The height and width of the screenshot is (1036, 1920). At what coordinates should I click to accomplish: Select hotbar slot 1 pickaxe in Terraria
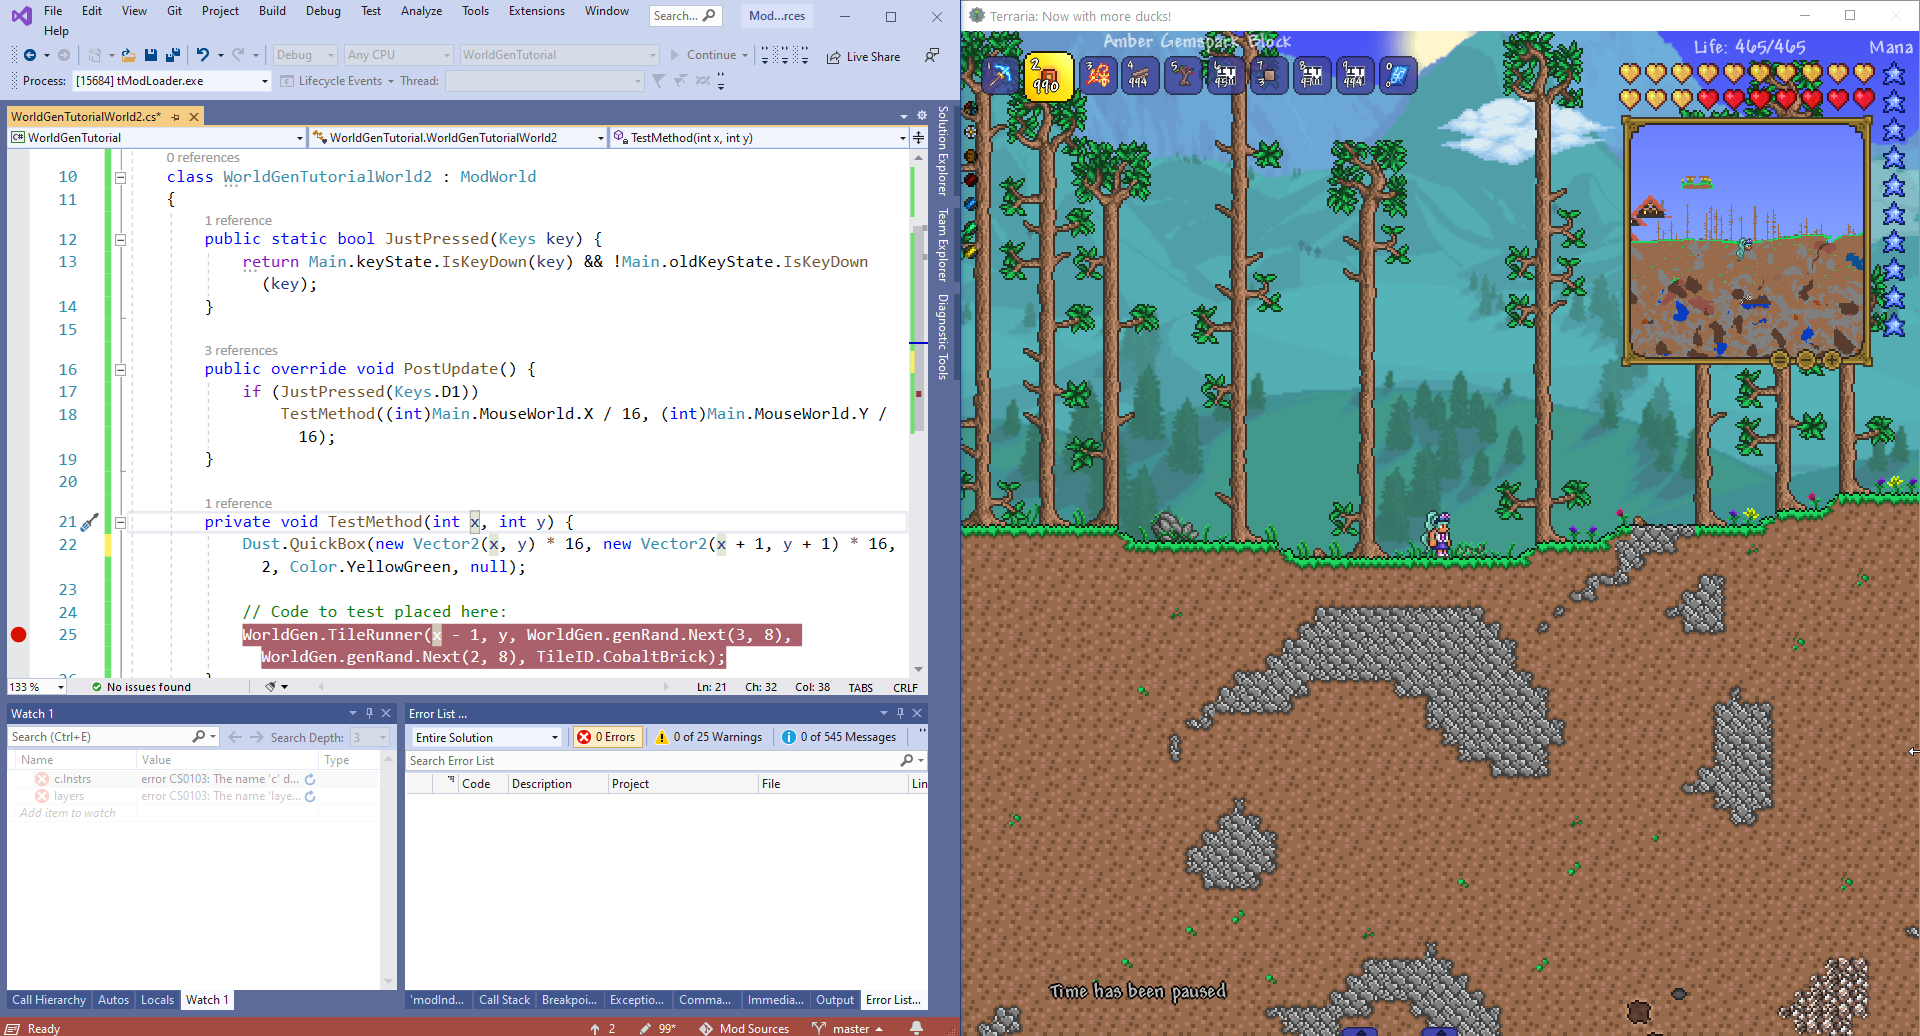[x=1000, y=75]
